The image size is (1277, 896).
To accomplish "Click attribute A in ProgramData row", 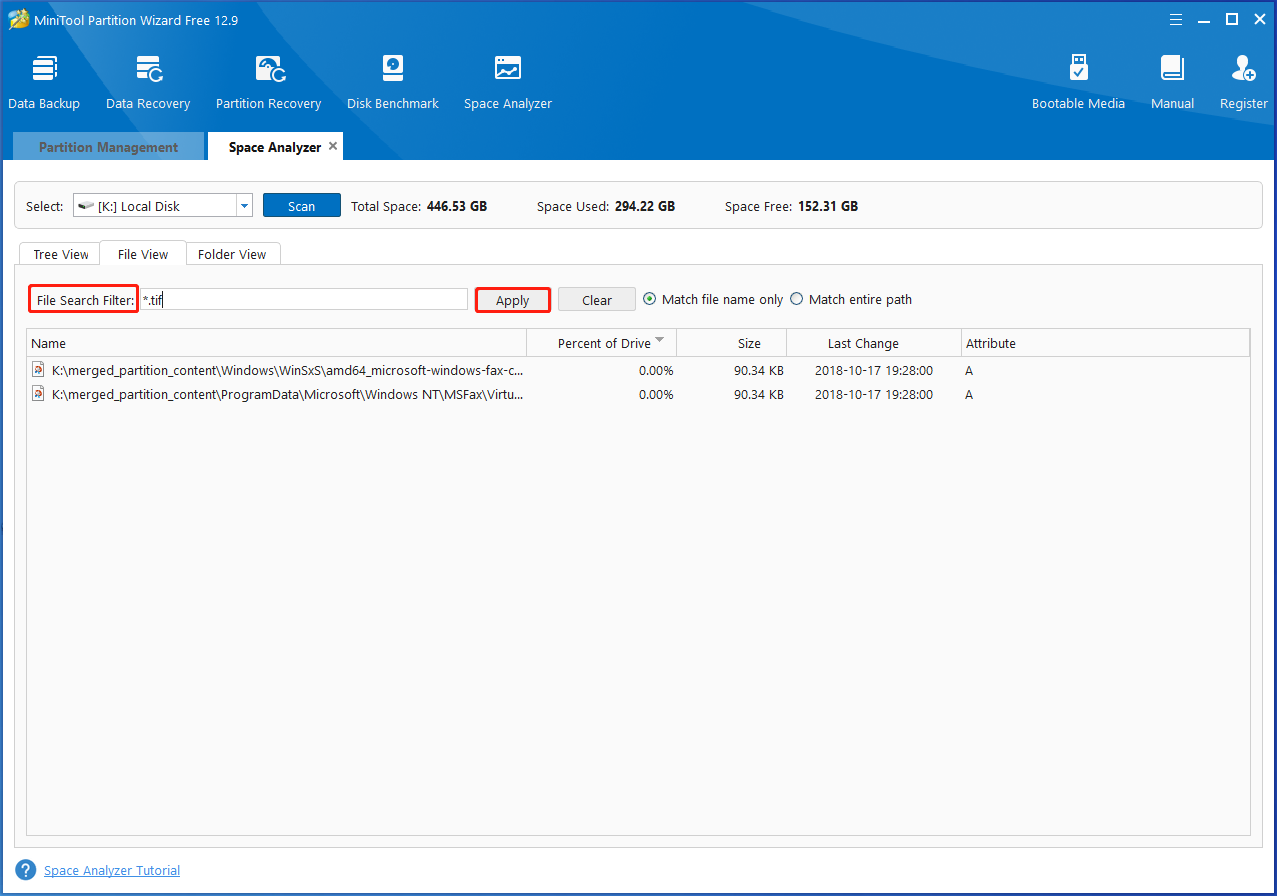I will click(x=969, y=394).
